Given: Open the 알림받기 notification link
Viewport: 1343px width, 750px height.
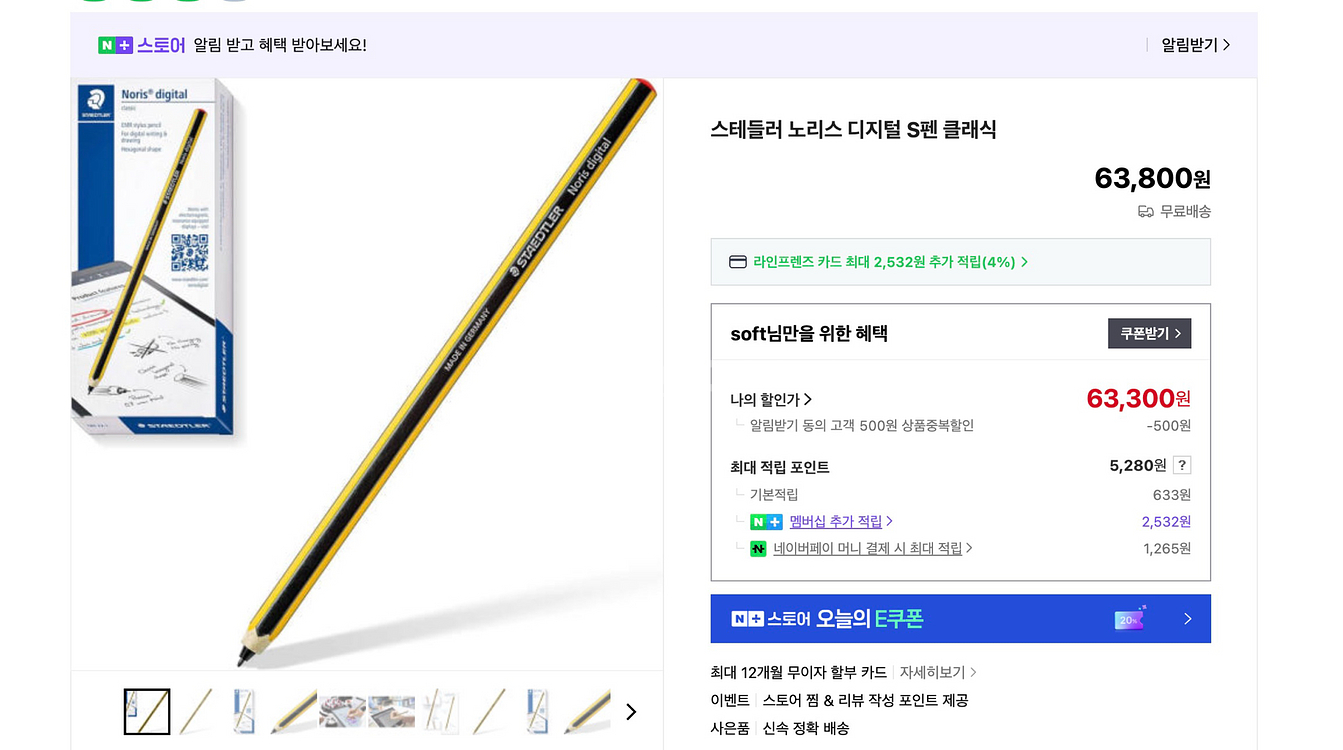Looking at the screenshot, I should pyautogui.click(x=1195, y=45).
